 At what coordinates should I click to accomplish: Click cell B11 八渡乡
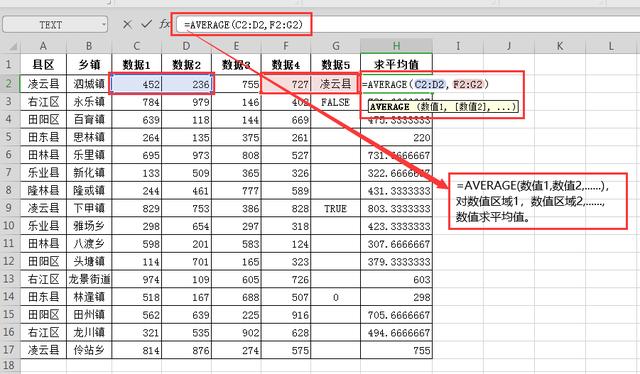pyautogui.click(x=89, y=243)
